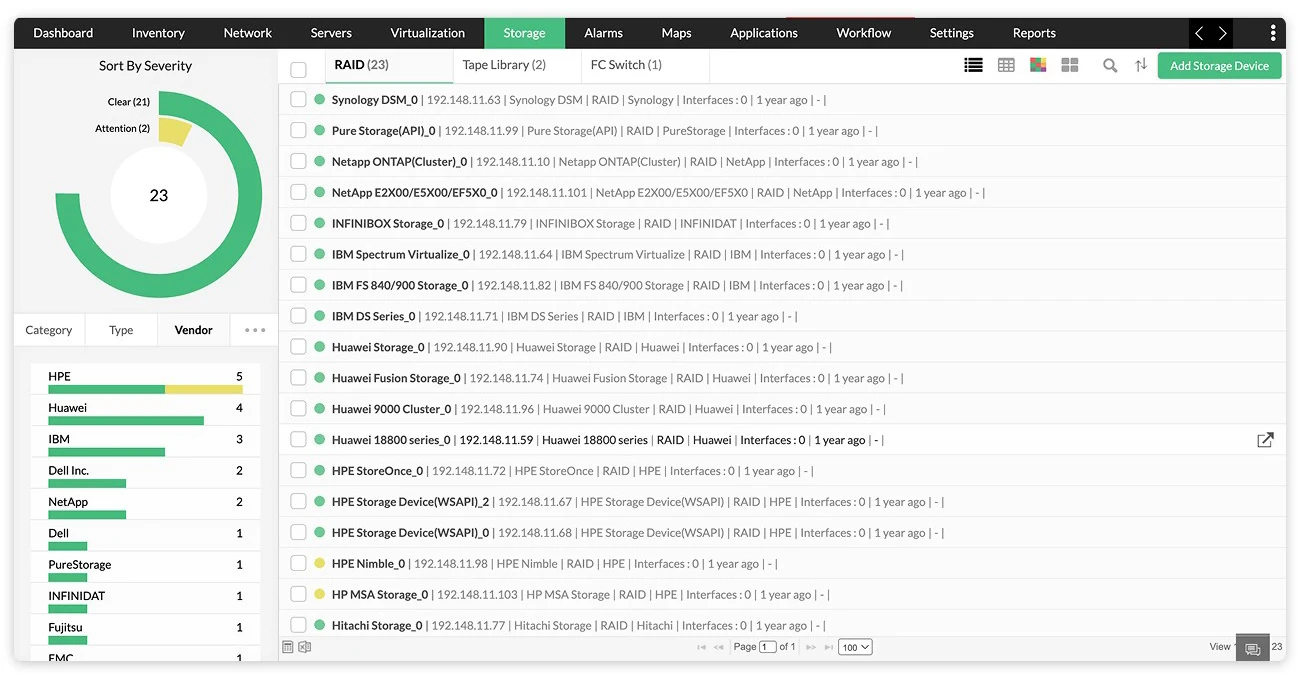
Task: Check the Synology DSM_0 row checkbox
Action: [x=298, y=100]
